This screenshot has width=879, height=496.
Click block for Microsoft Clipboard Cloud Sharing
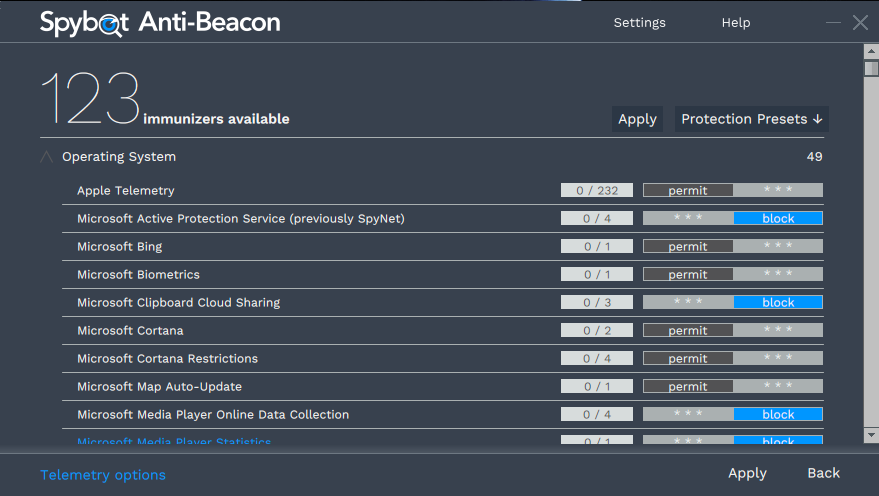(x=778, y=302)
